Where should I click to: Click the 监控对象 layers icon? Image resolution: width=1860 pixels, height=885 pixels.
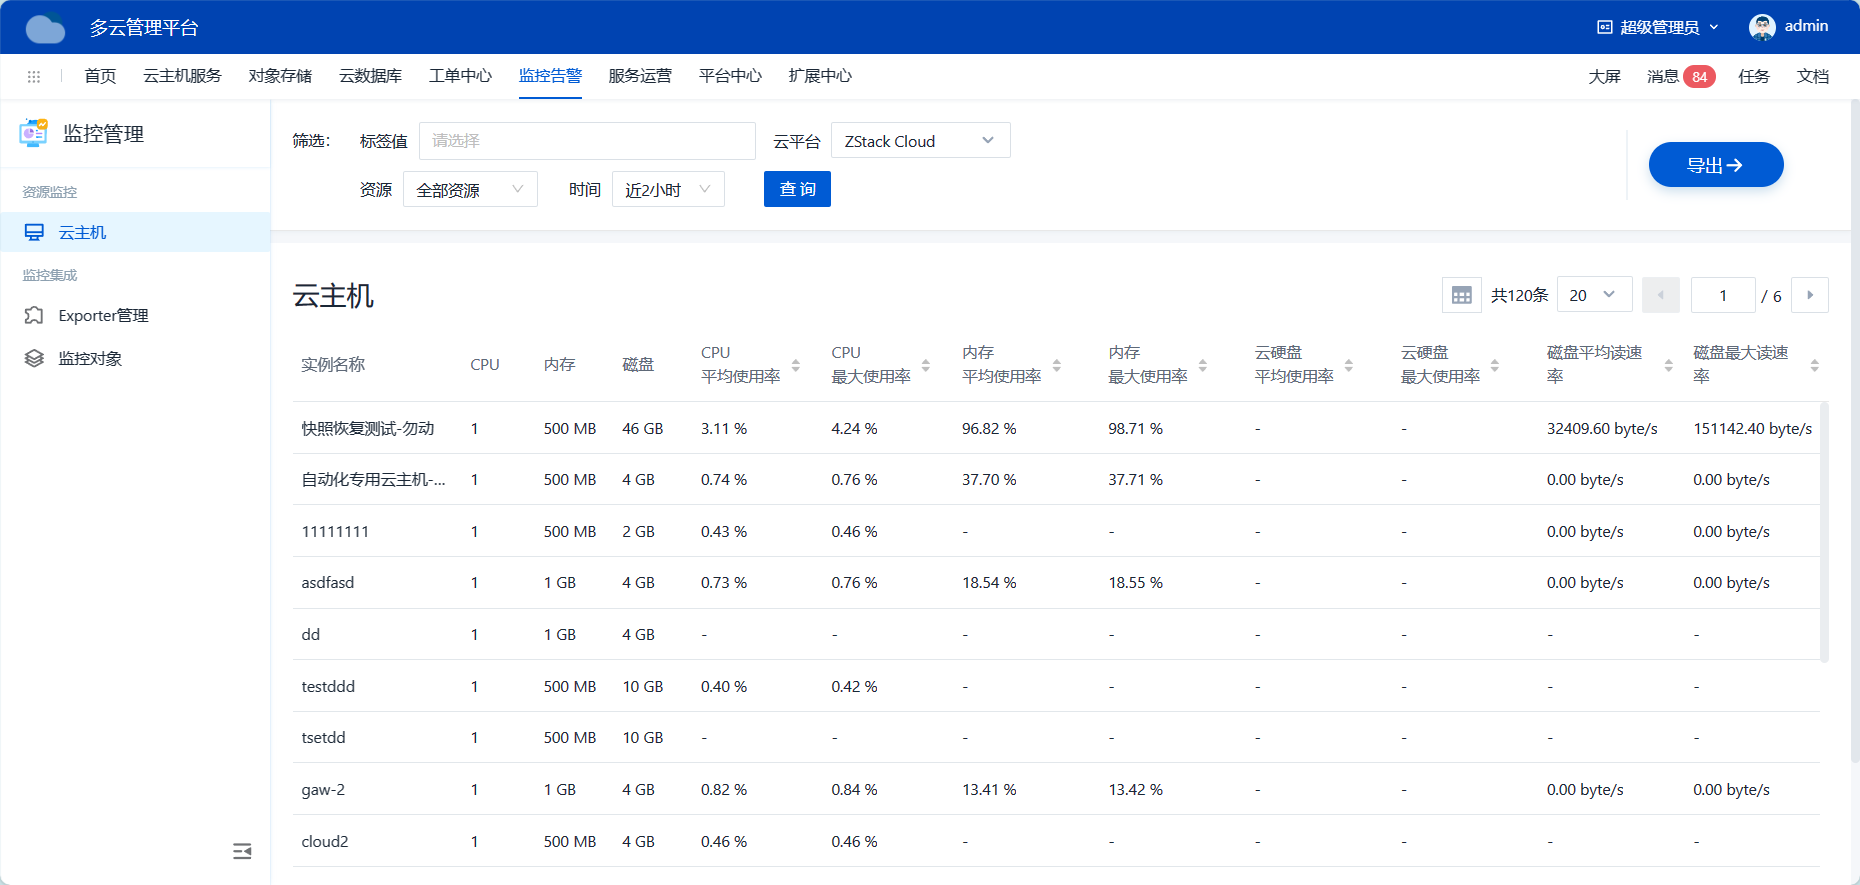pos(34,359)
